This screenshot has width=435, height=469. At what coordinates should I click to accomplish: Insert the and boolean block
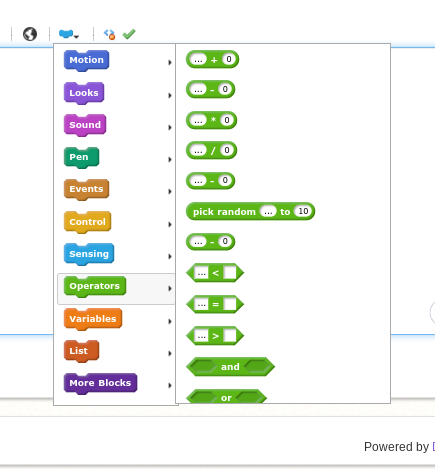point(230,367)
